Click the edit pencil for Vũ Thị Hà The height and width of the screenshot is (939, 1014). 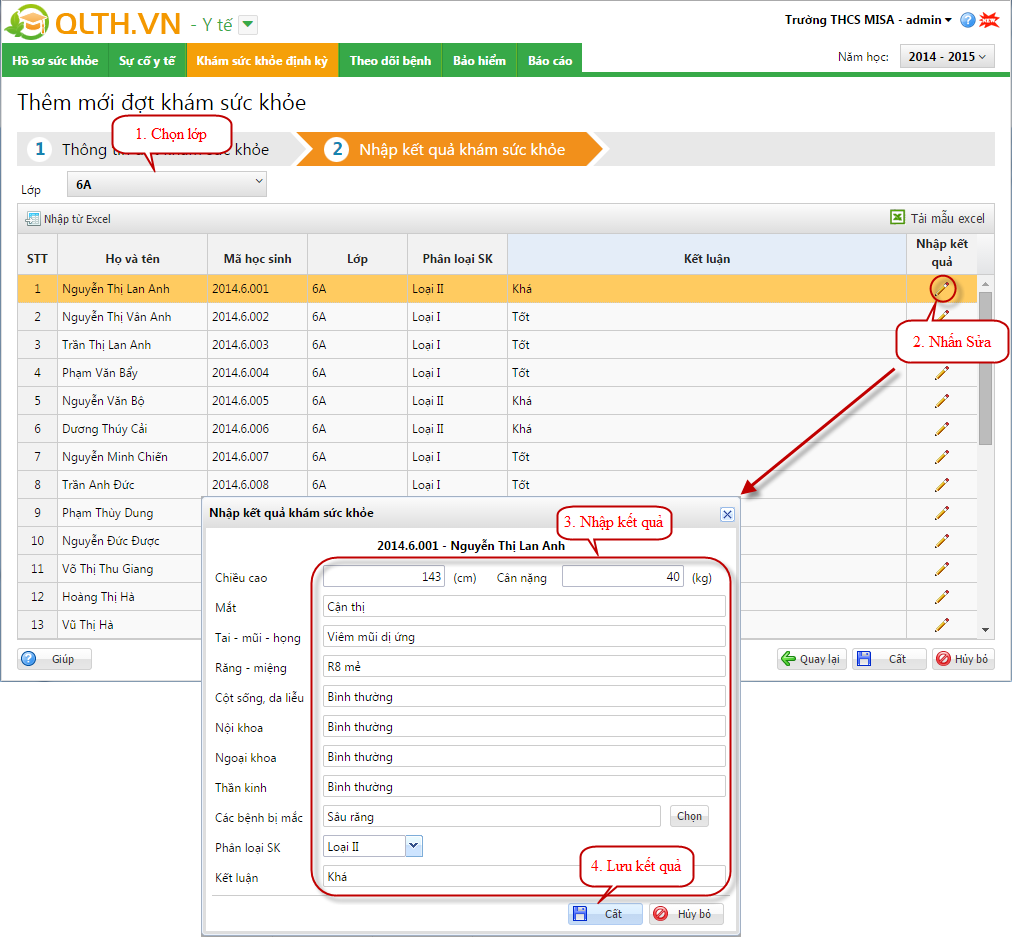941,625
